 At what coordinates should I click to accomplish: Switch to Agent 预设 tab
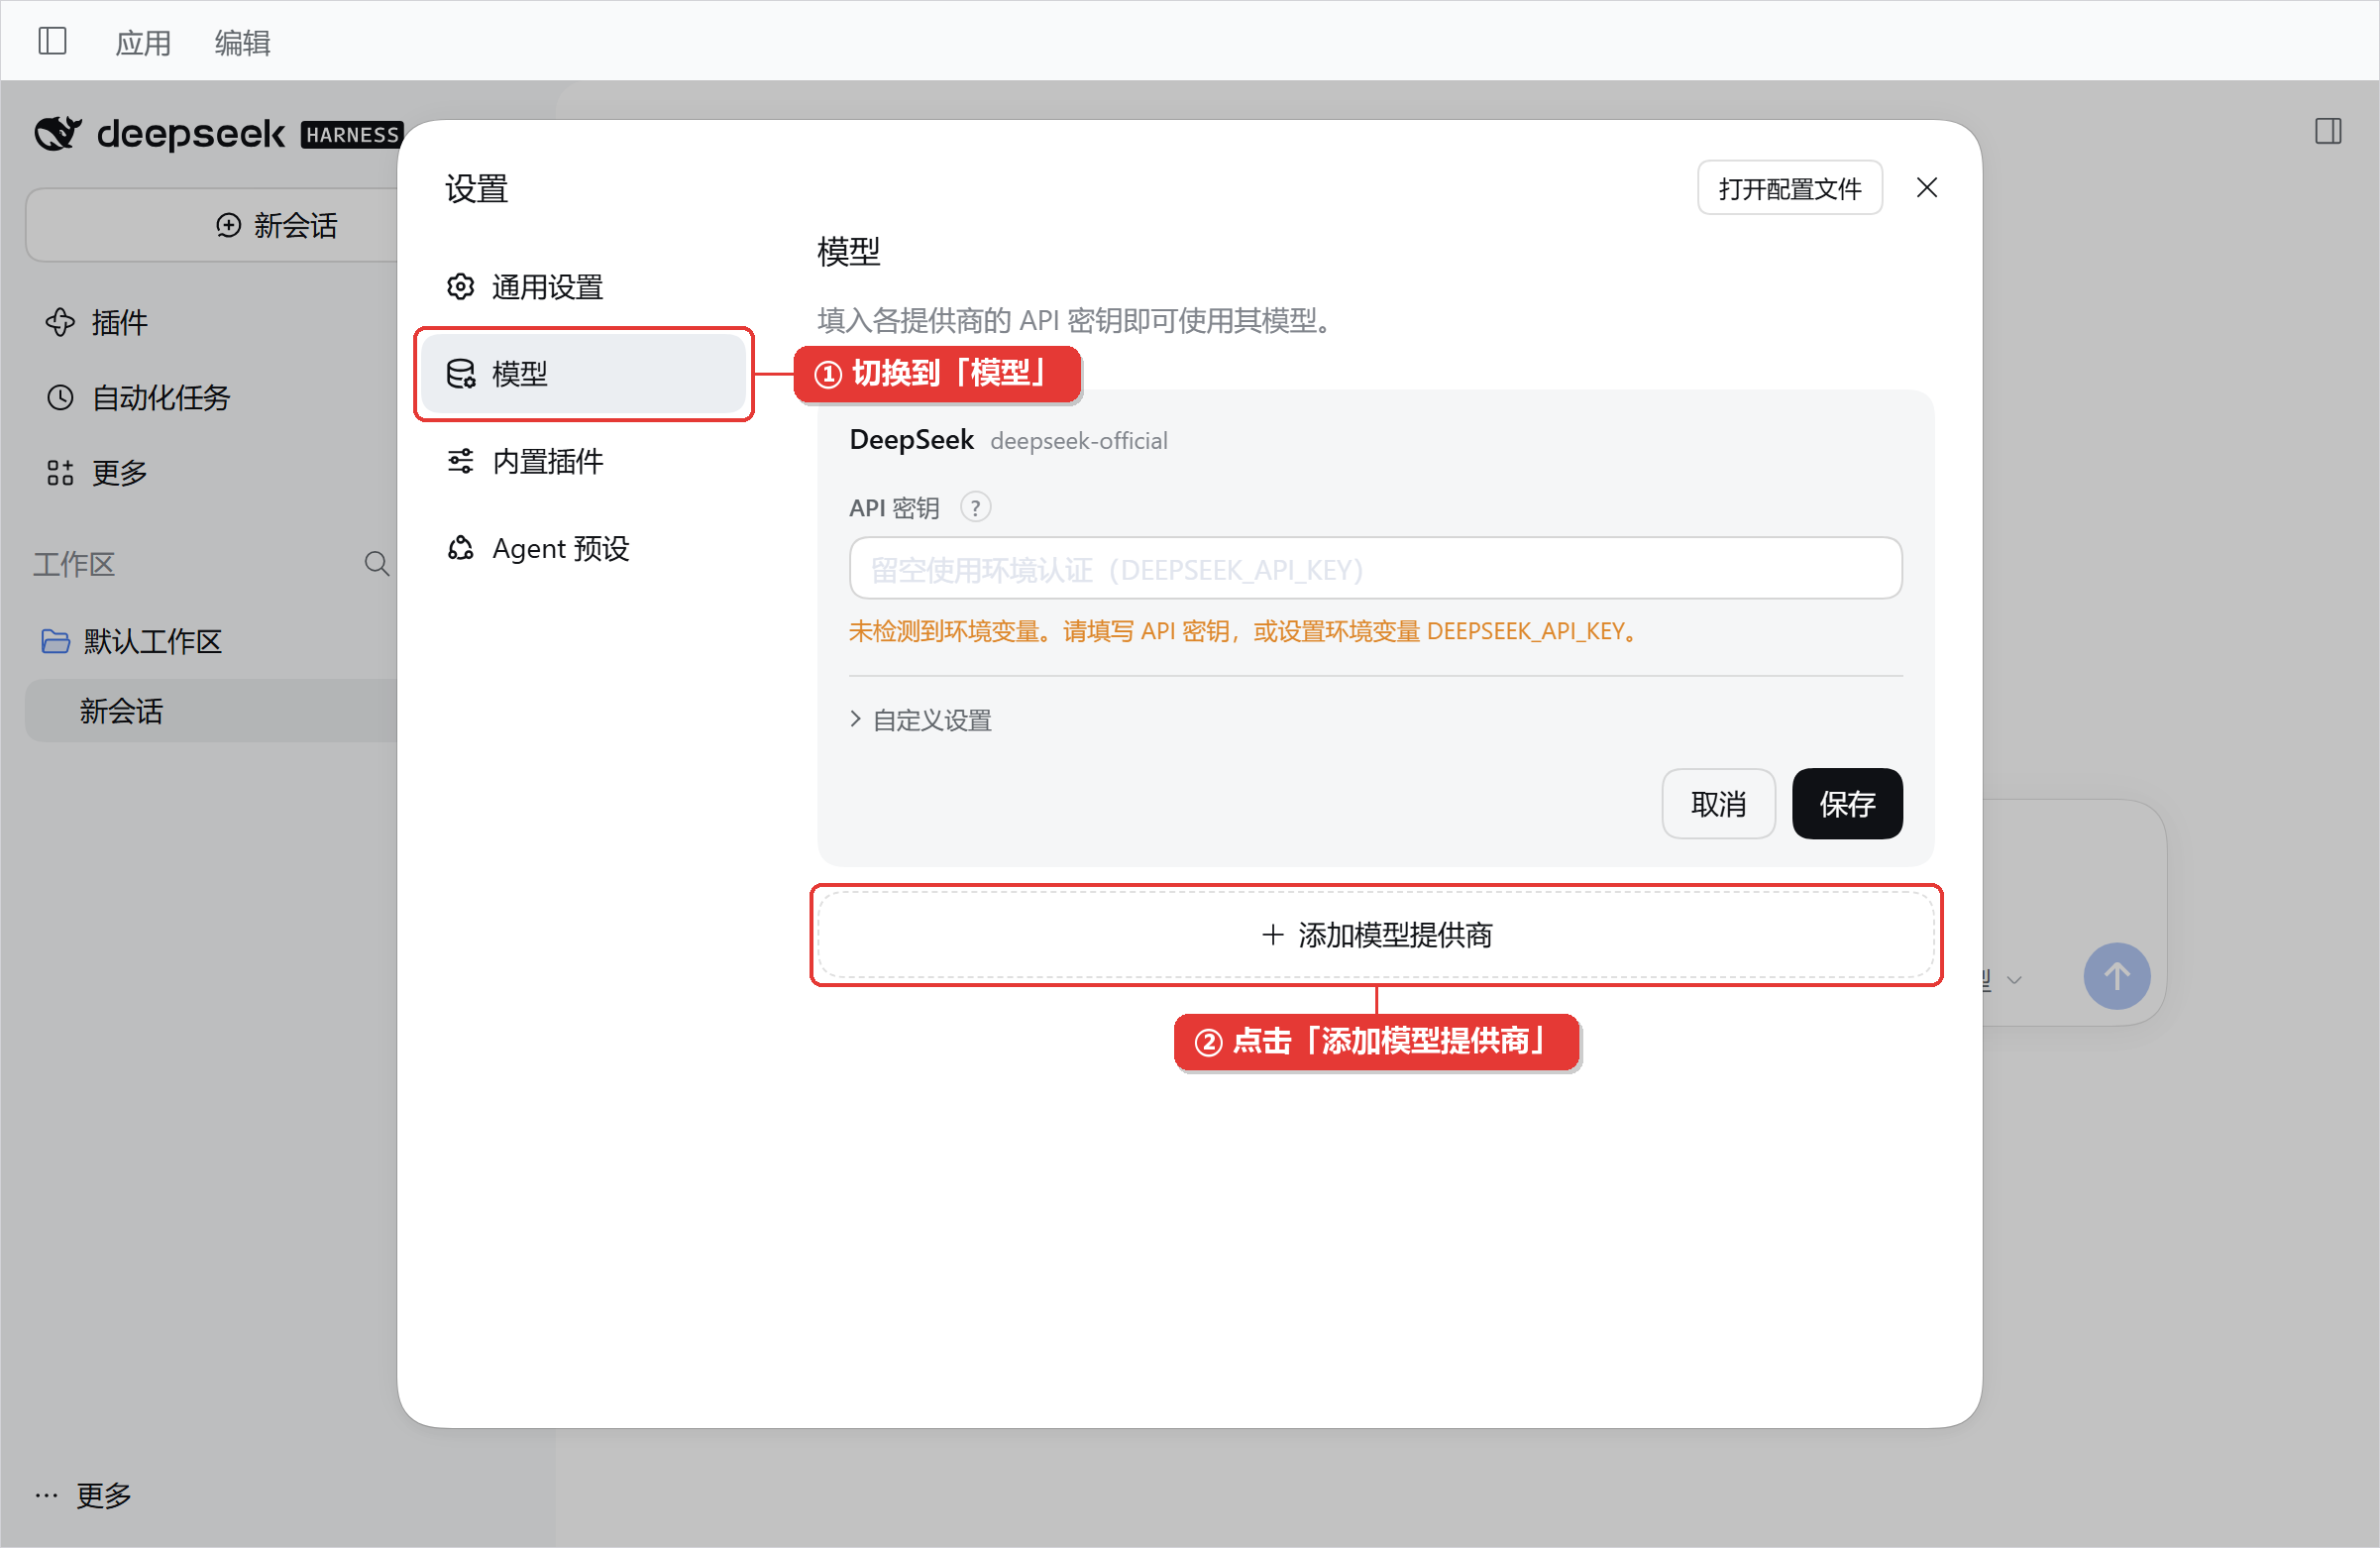tap(583, 548)
